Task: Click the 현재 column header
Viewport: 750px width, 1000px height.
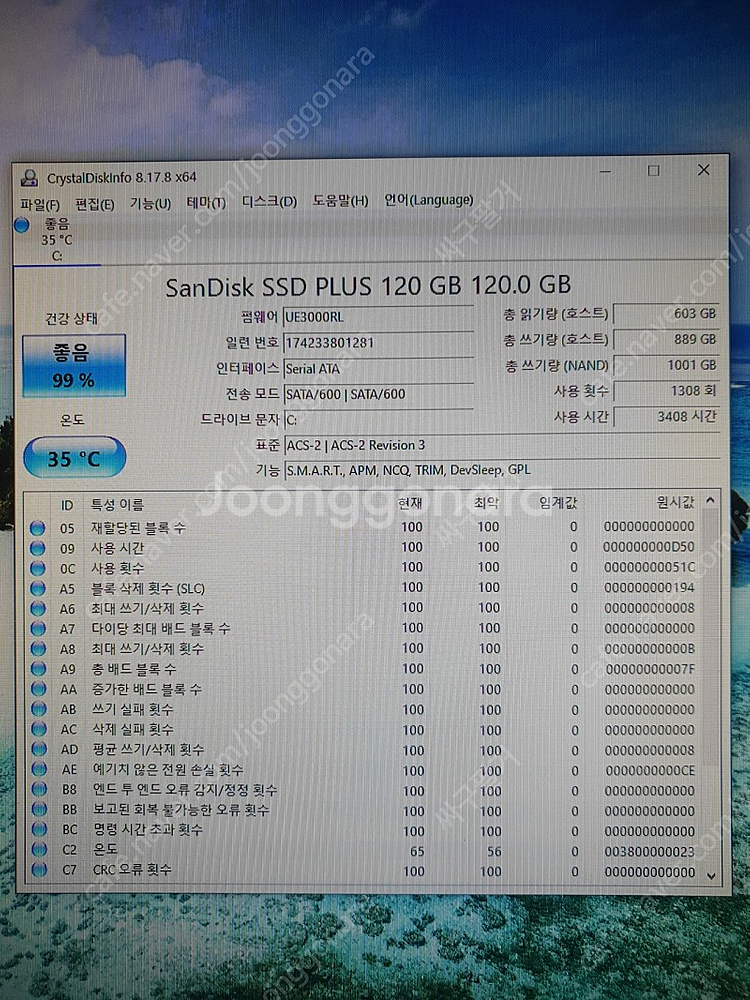Action: (x=409, y=503)
